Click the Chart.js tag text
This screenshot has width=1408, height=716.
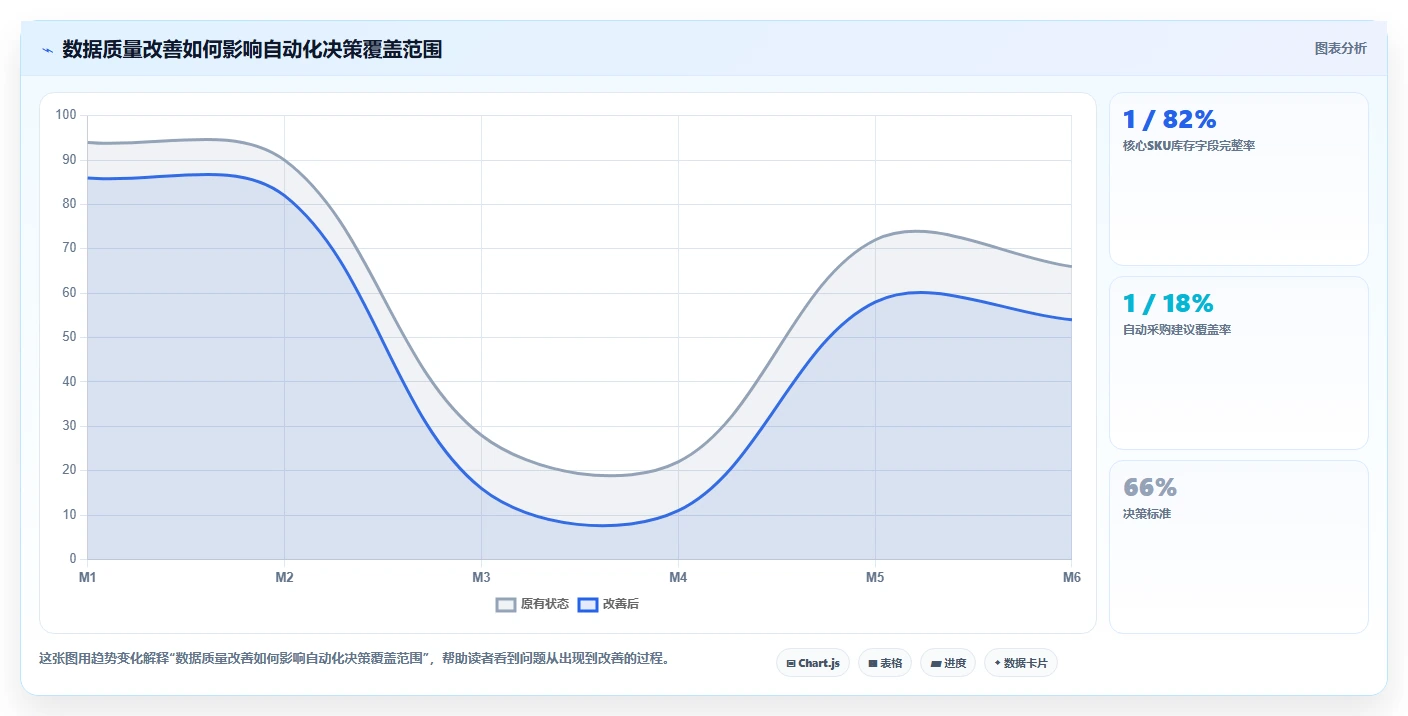pos(819,663)
